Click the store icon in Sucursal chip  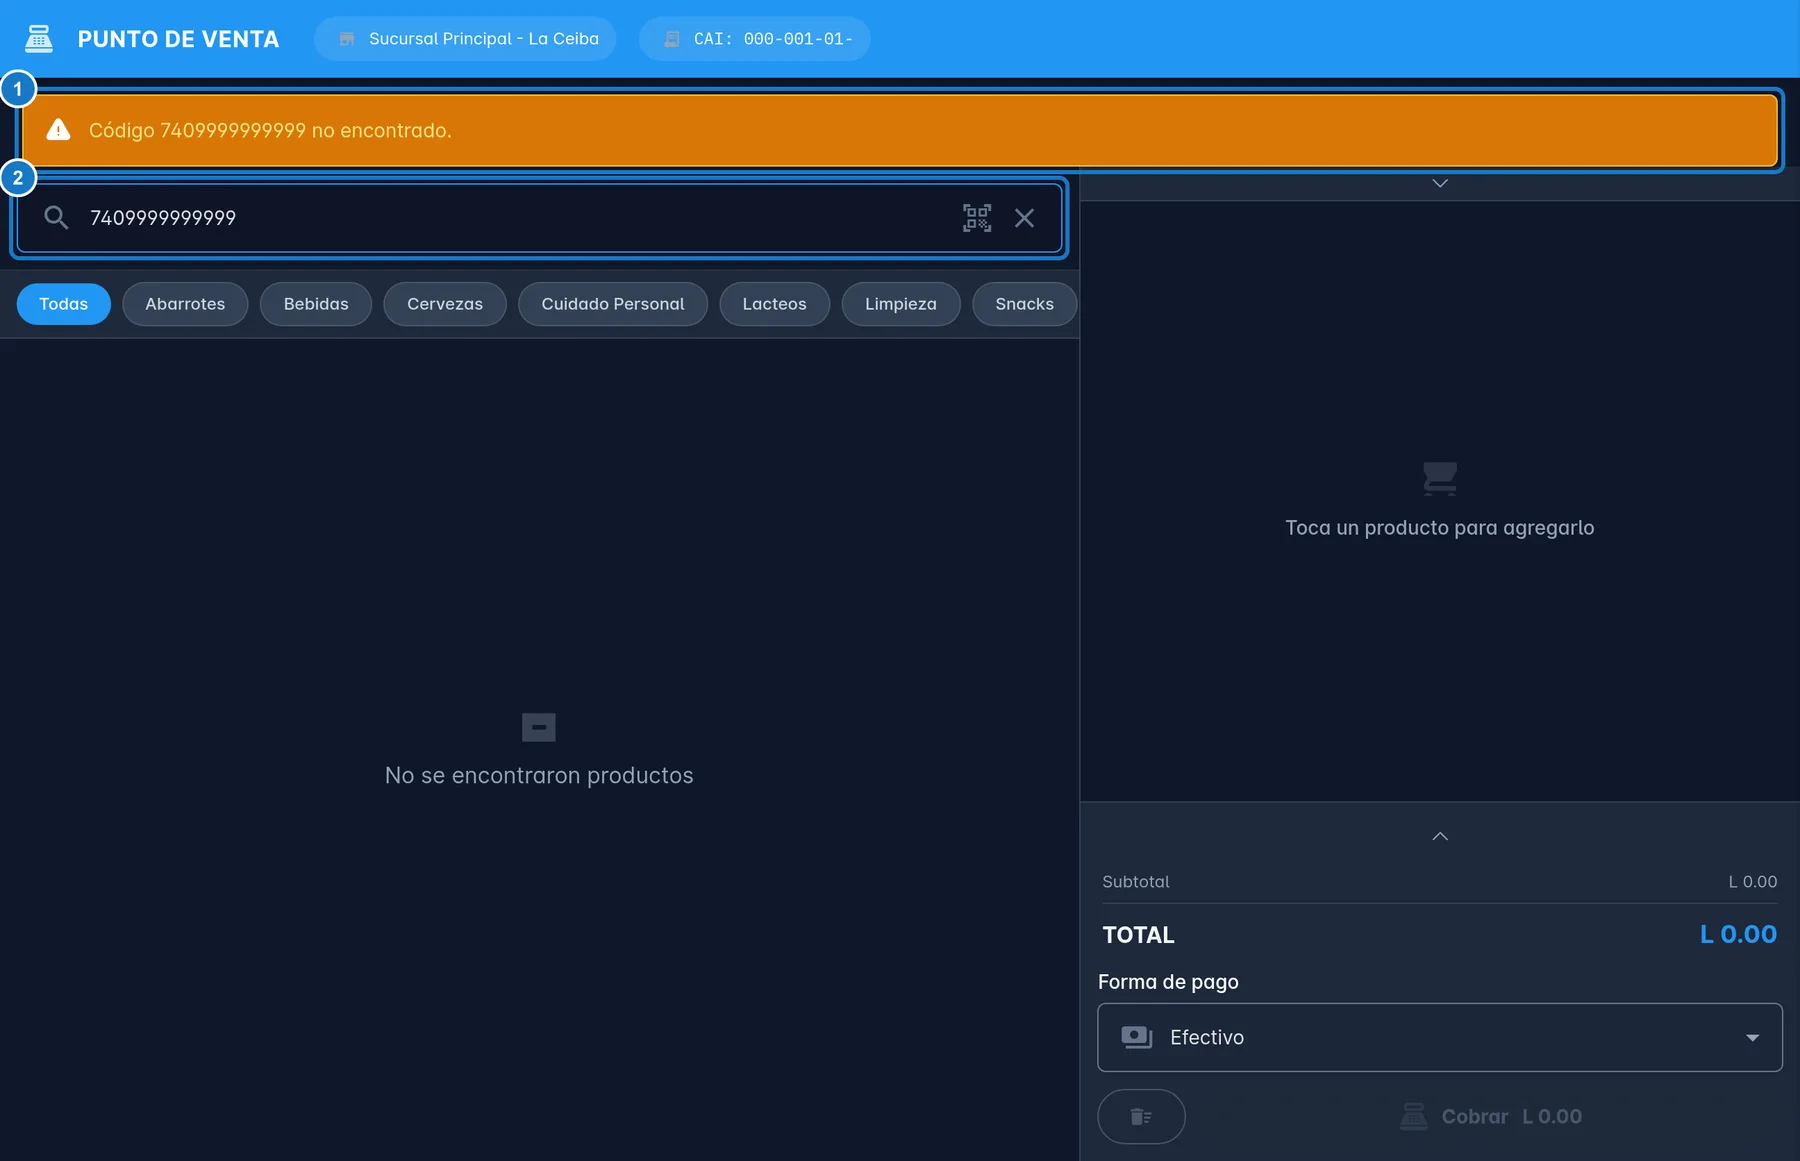point(347,39)
